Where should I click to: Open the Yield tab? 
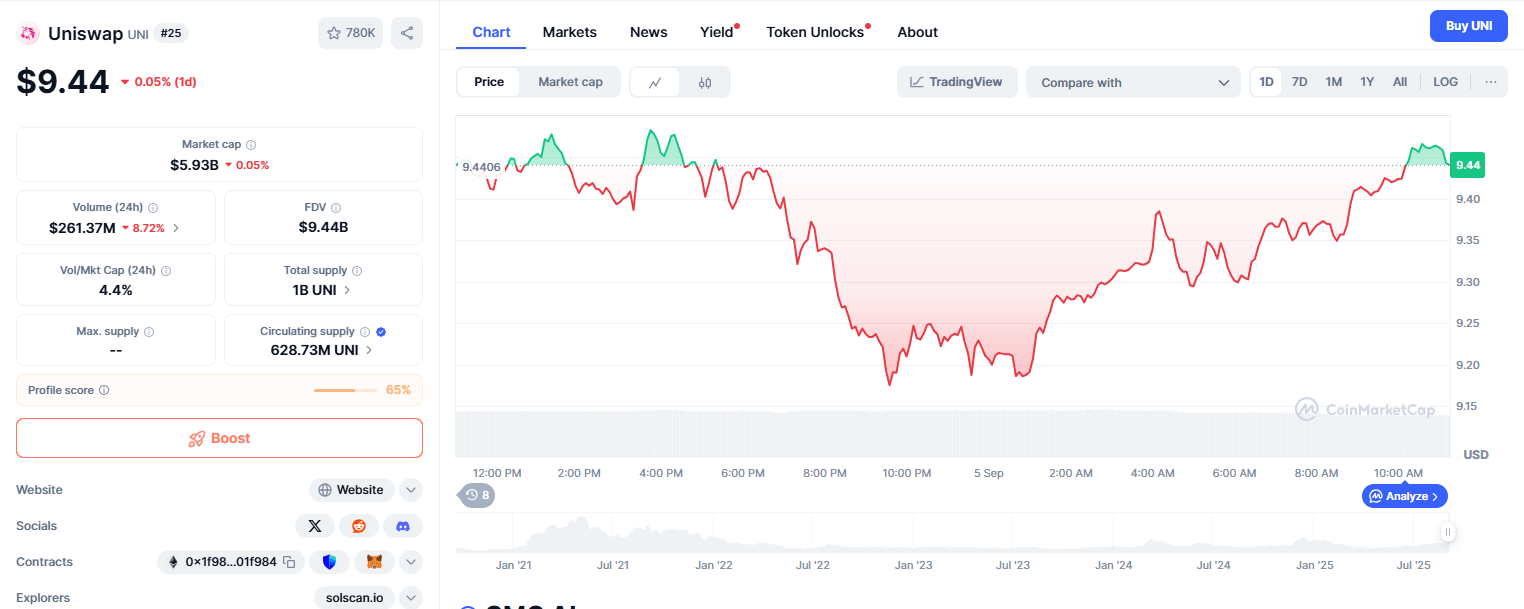pyautogui.click(x=717, y=32)
